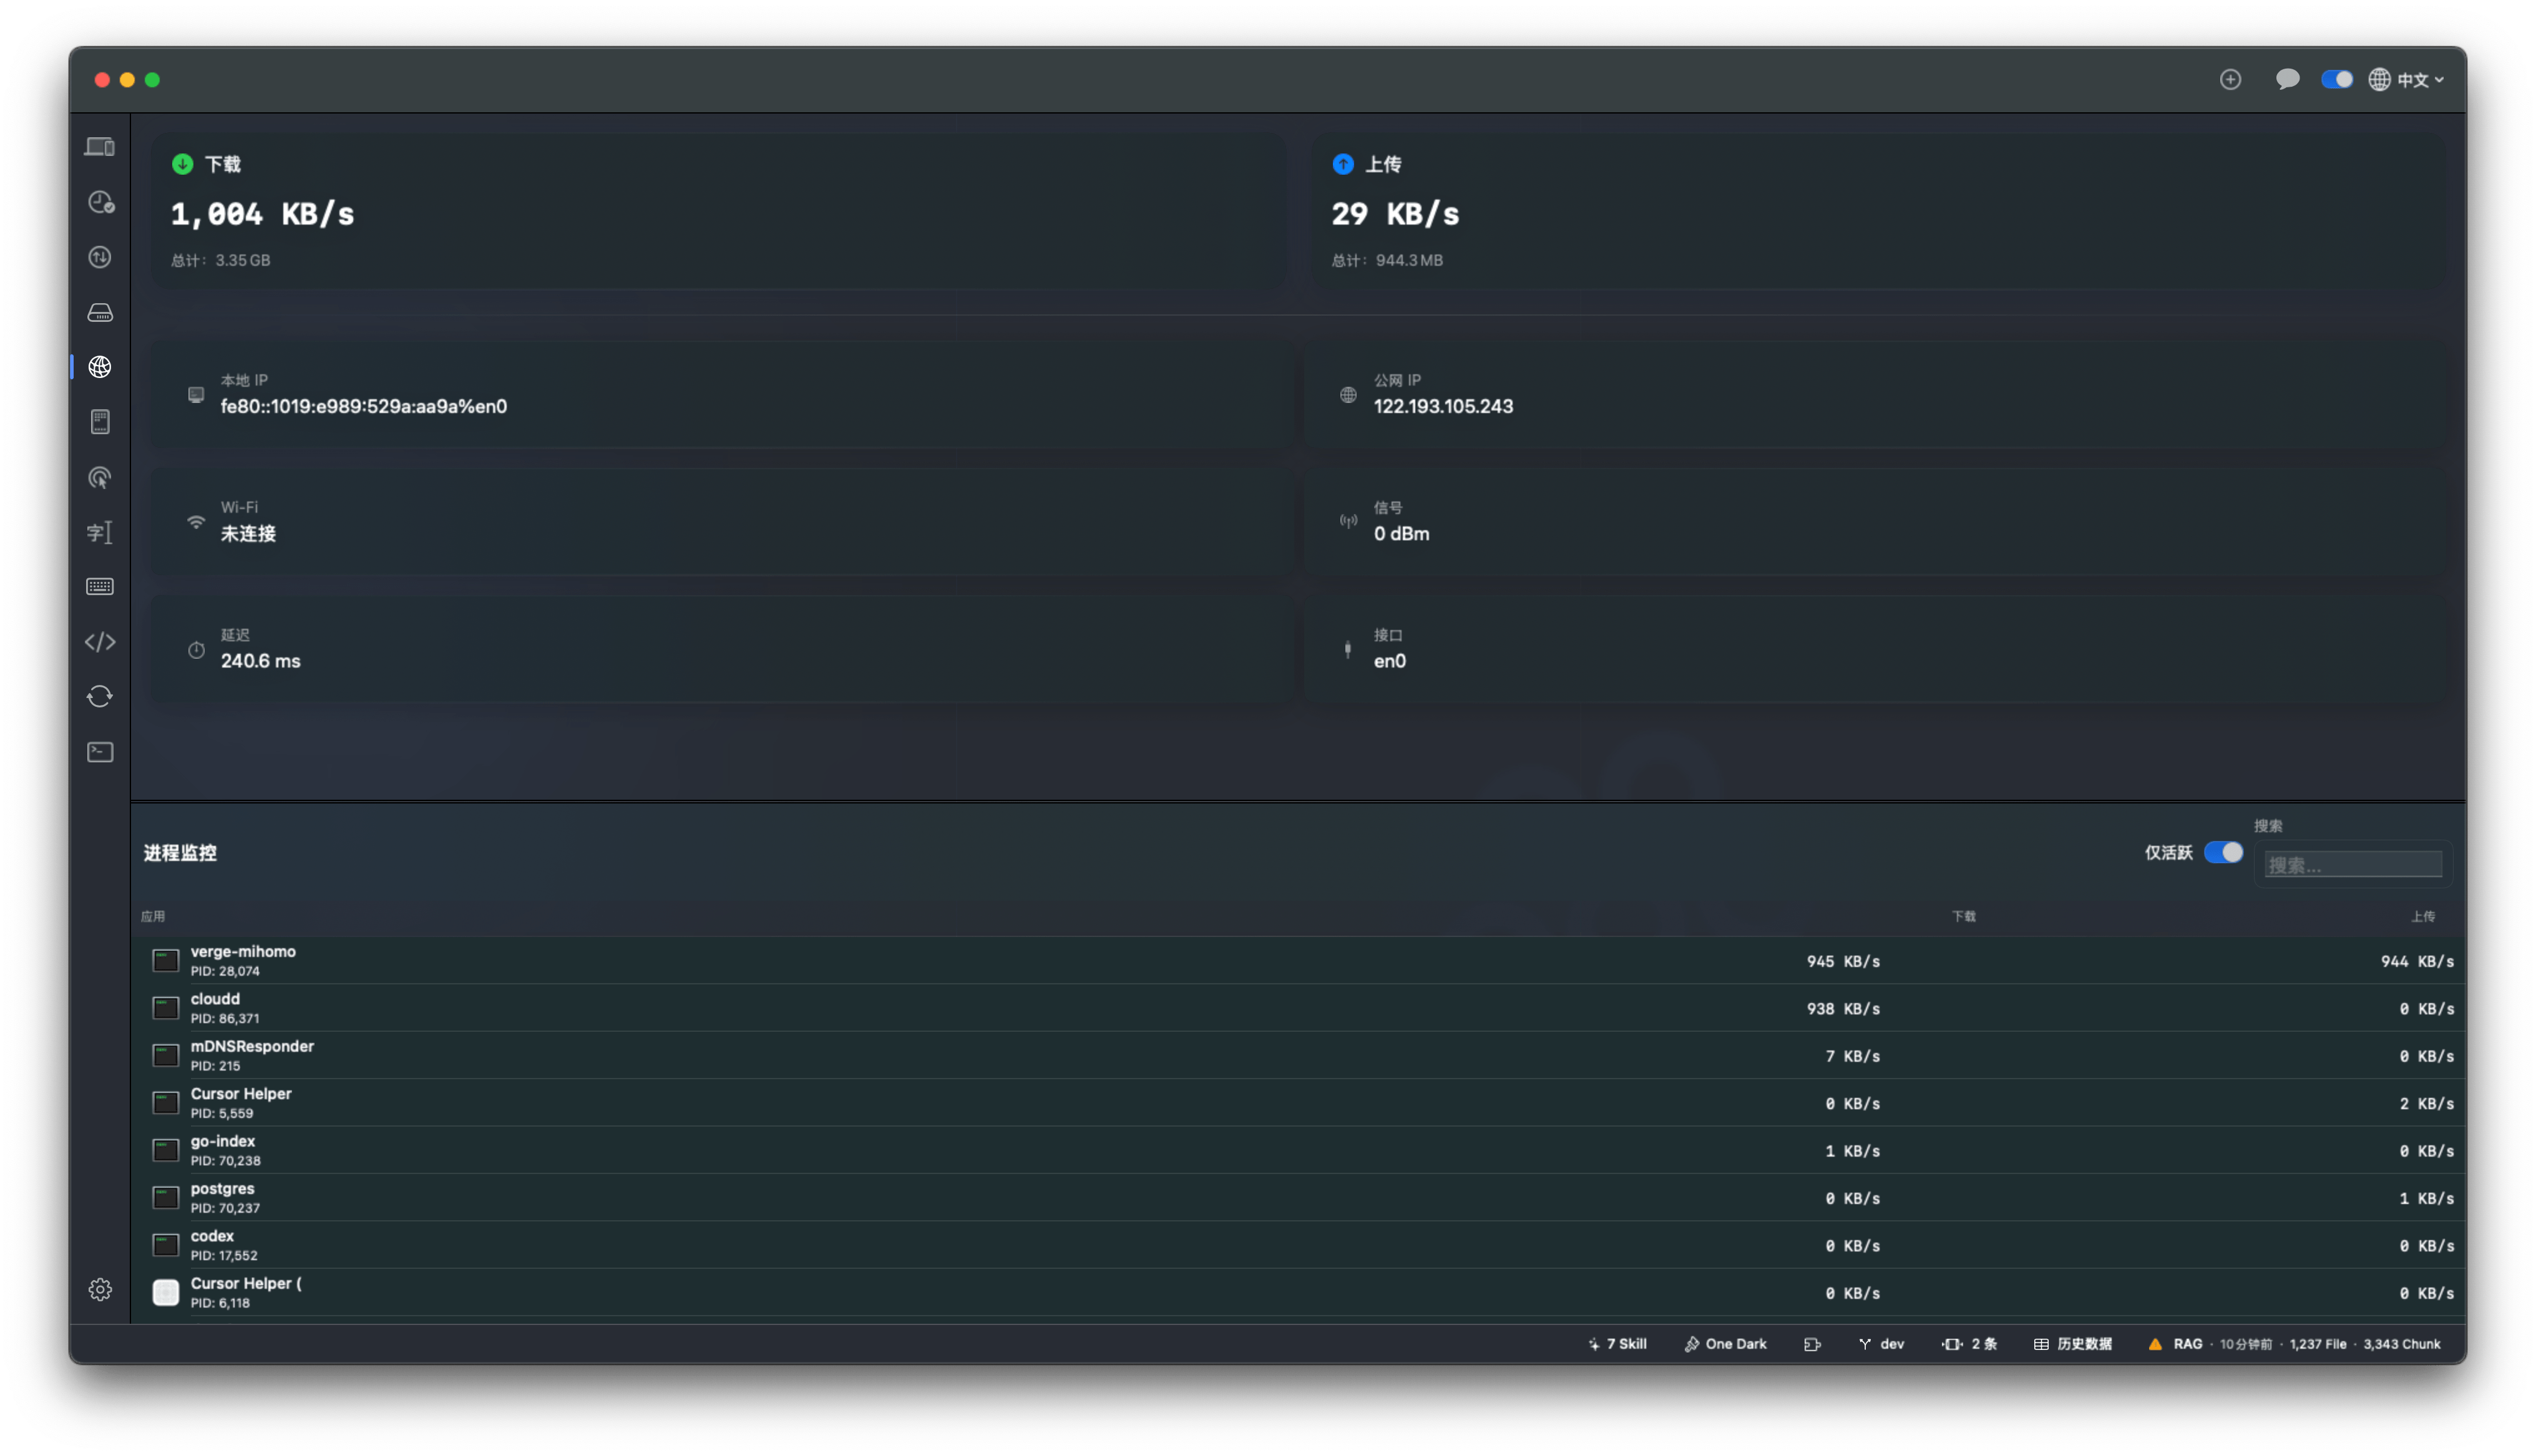Click the plus circle icon in title bar

[x=2230, y=79]
